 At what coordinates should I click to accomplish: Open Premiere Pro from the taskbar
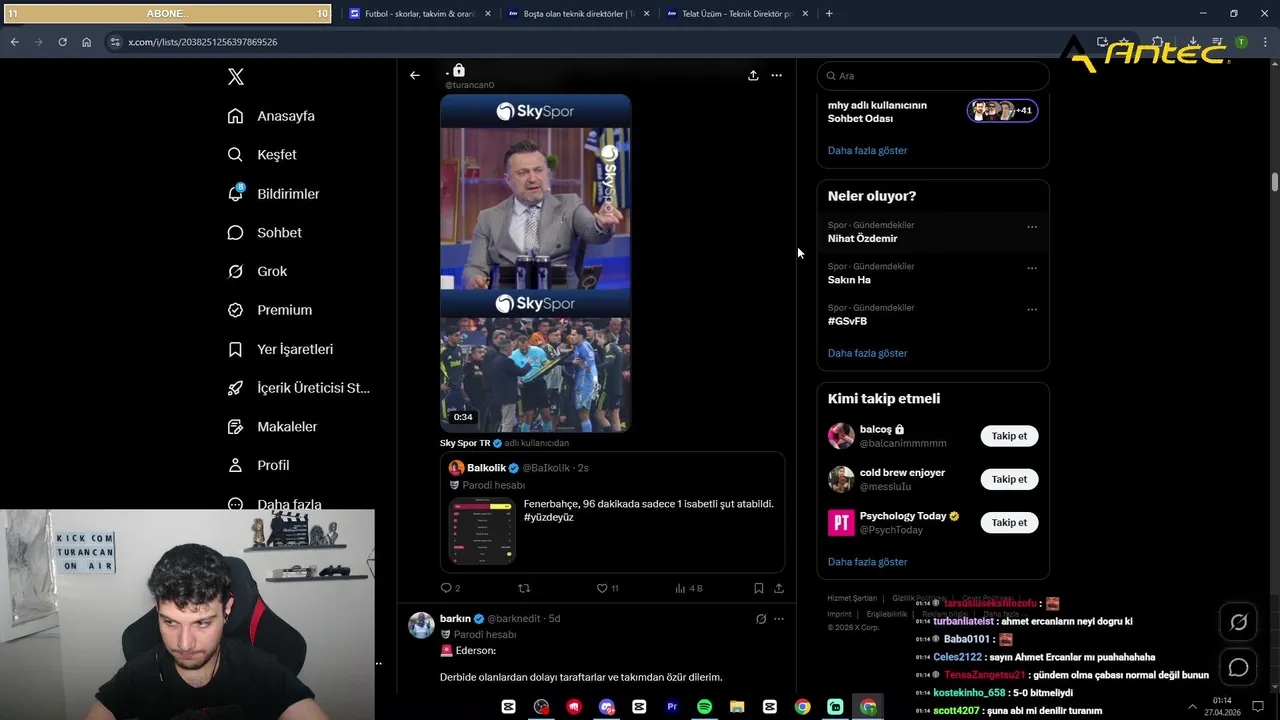point(672,707)
